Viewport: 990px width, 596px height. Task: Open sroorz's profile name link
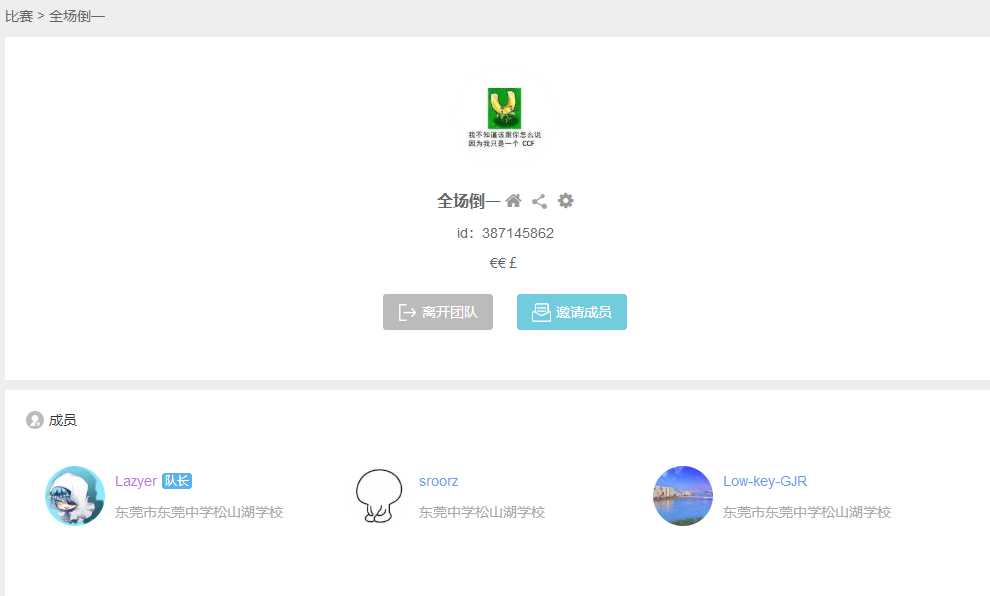(x=438, y=481)
